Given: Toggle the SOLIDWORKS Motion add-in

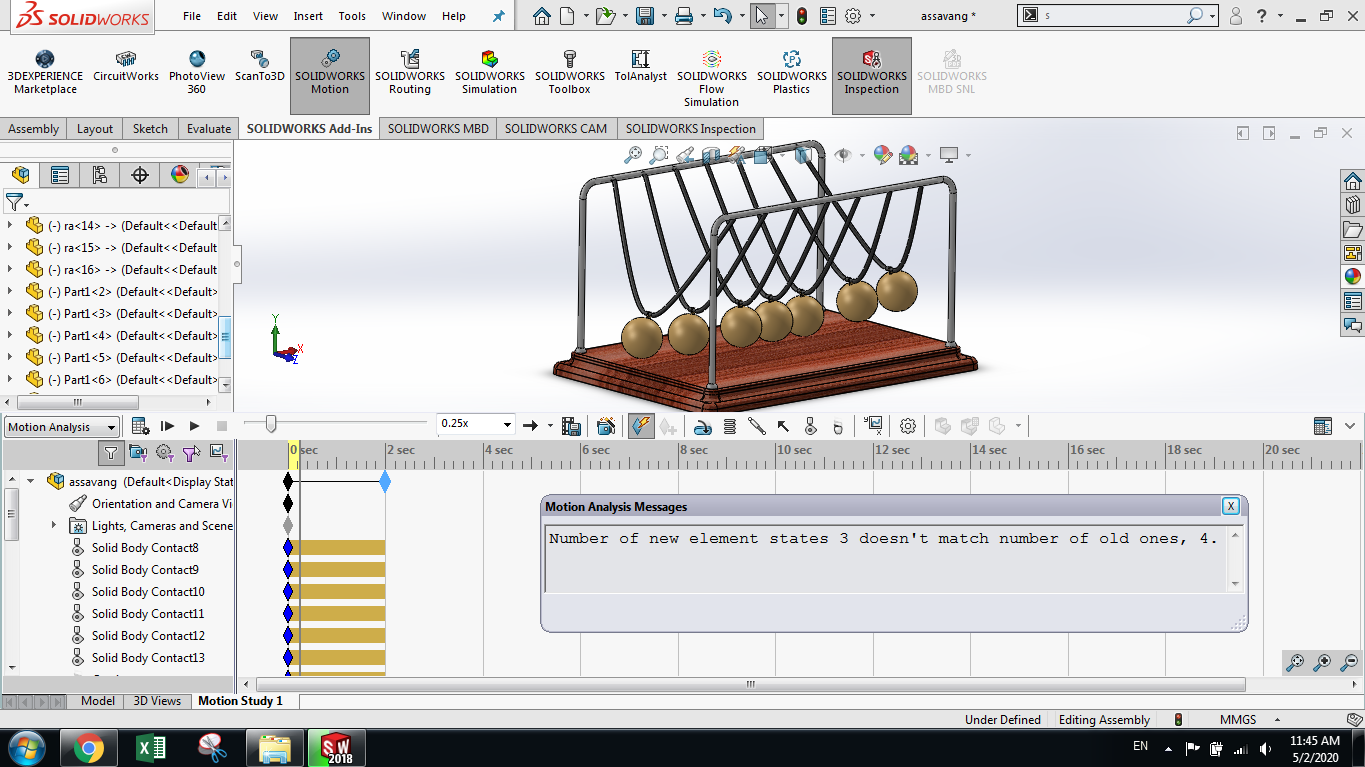Looking at the screenshot, I should click(330, 76).
